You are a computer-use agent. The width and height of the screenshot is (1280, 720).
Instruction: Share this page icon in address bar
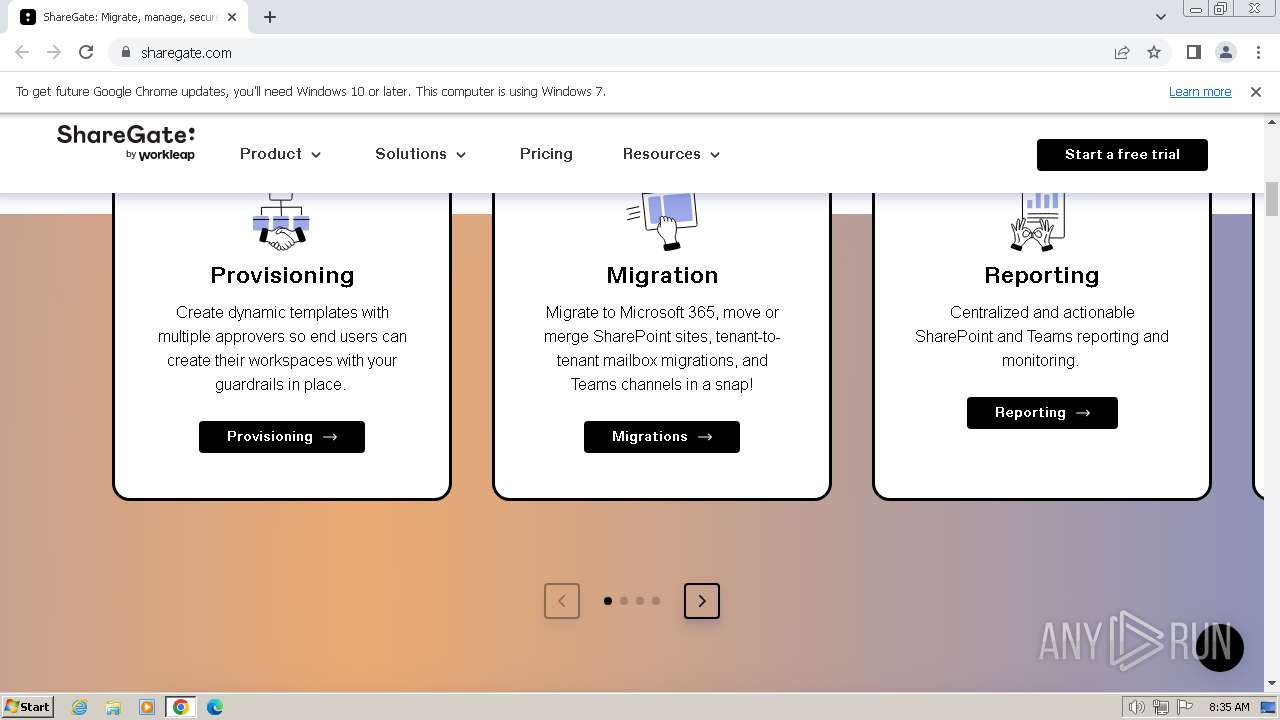pyautogui.click(x=1122, y=53)
